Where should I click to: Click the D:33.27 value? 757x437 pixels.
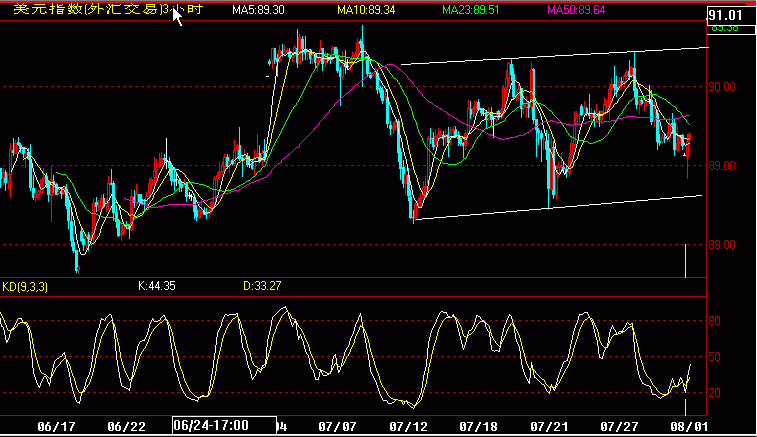click(262, 286)
